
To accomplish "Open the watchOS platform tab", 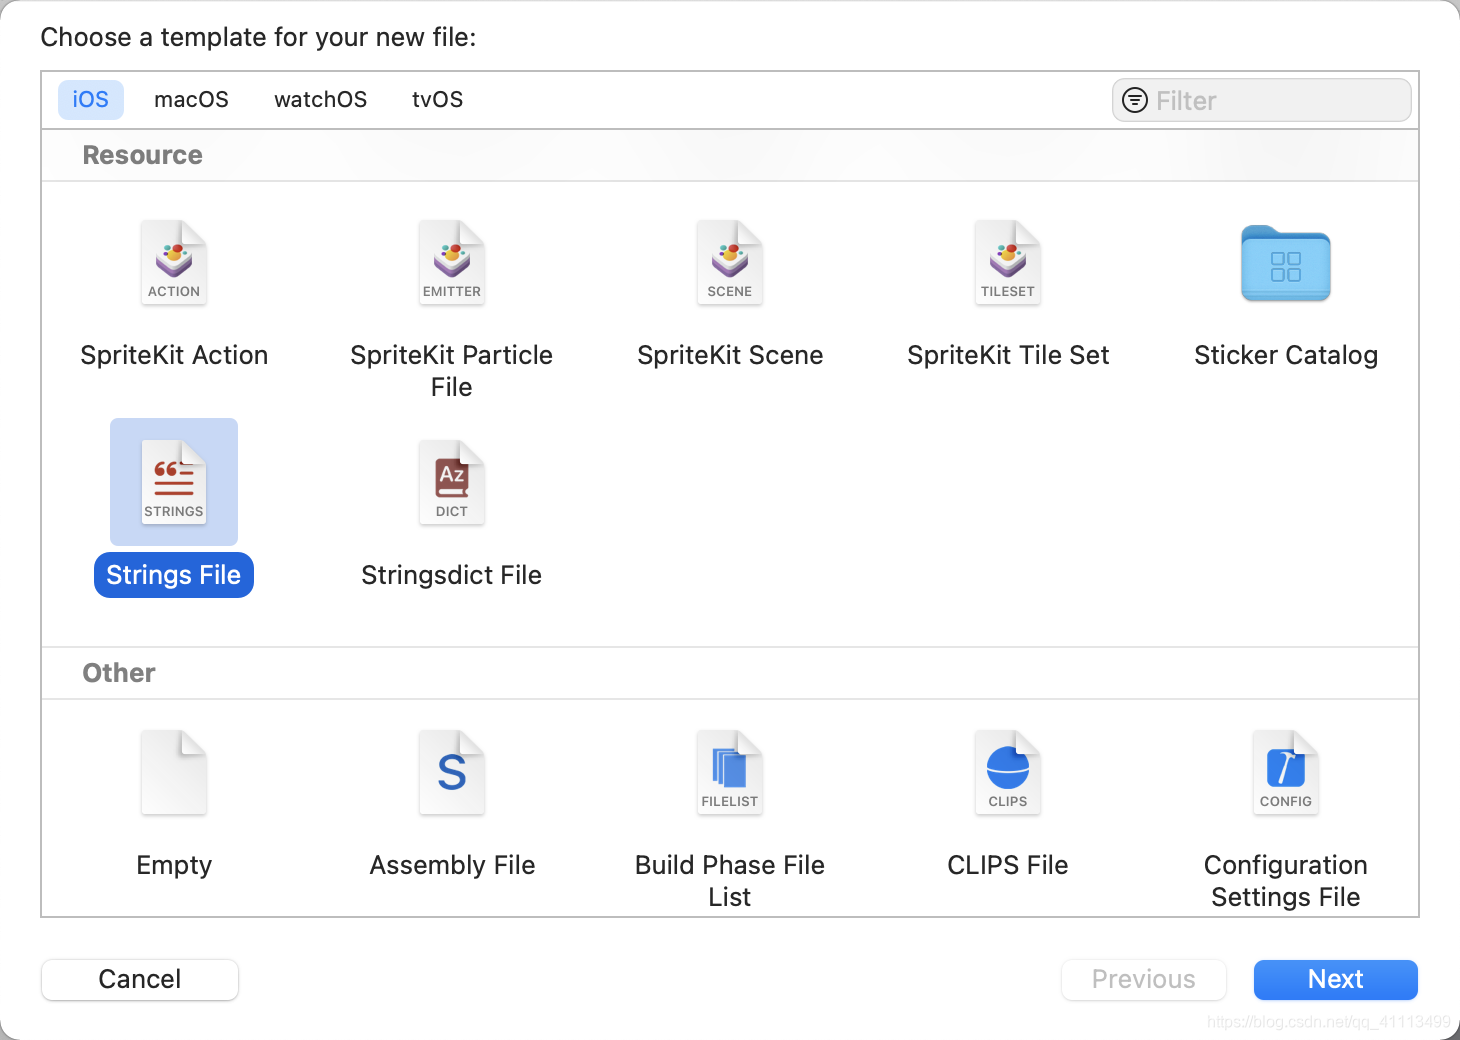I will point(320,100).
